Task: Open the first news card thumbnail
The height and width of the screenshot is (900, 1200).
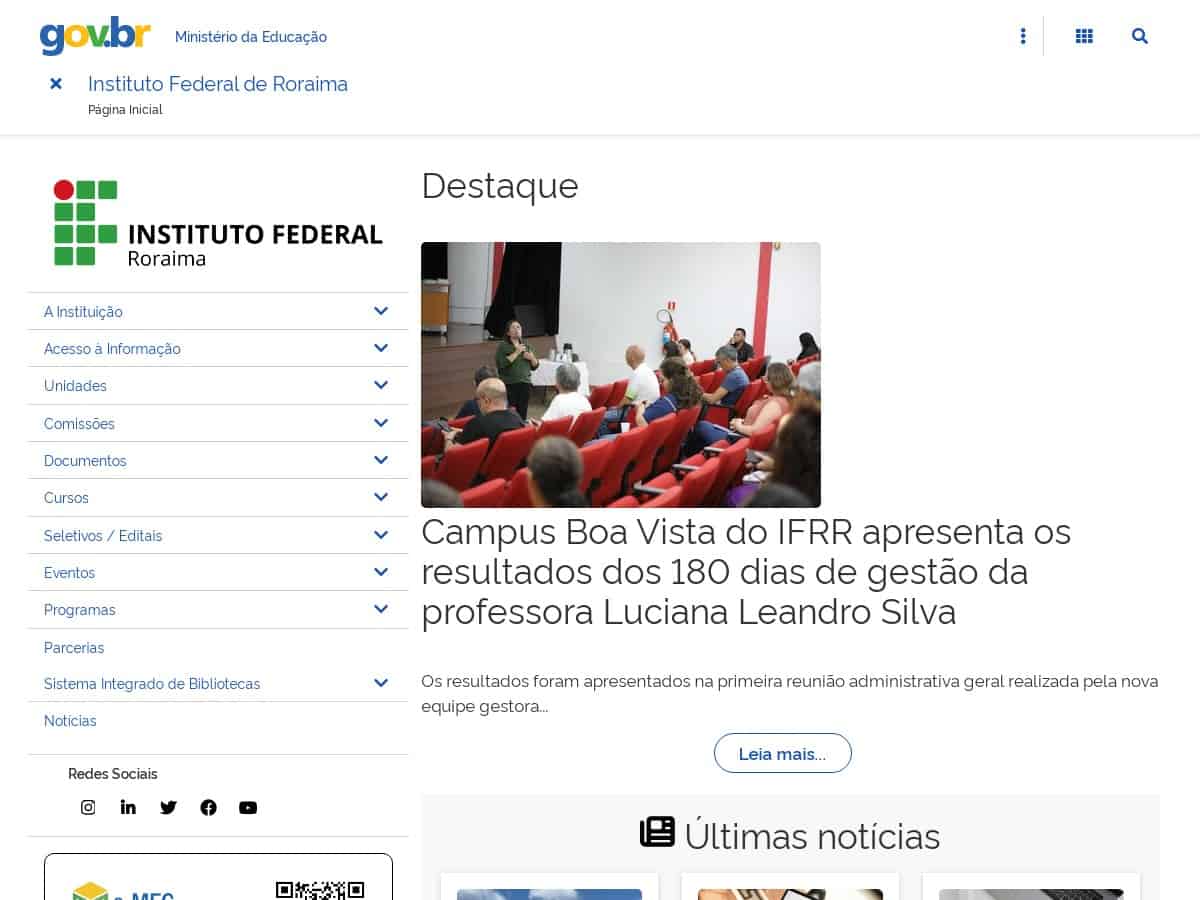Action: (x=549, y=894)
